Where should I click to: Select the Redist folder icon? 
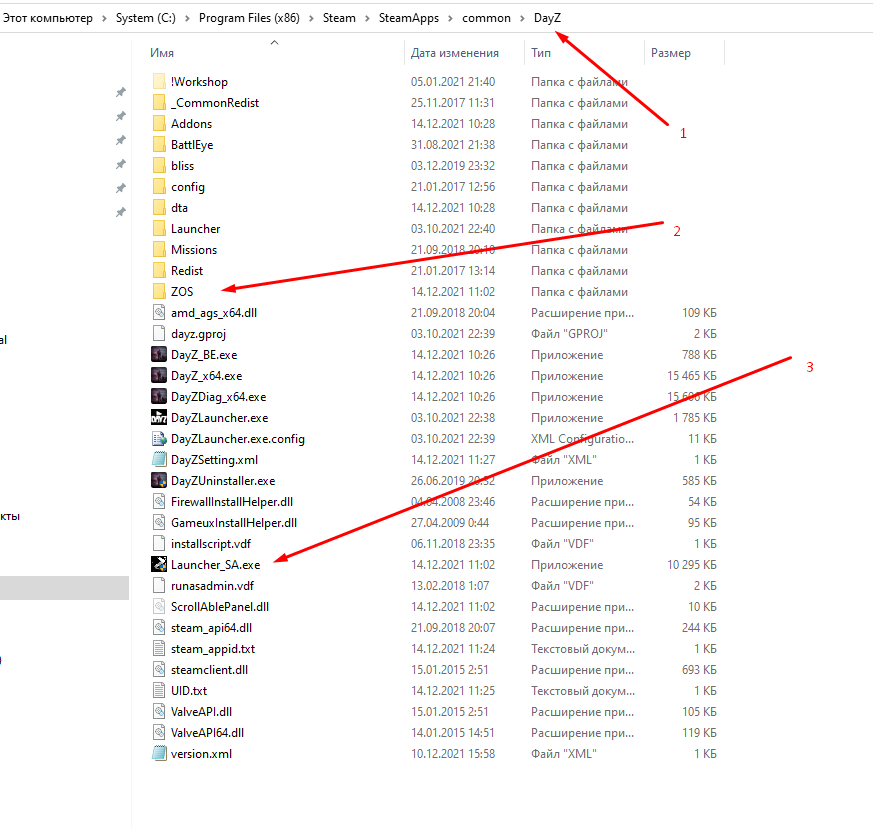click(159, 271)
